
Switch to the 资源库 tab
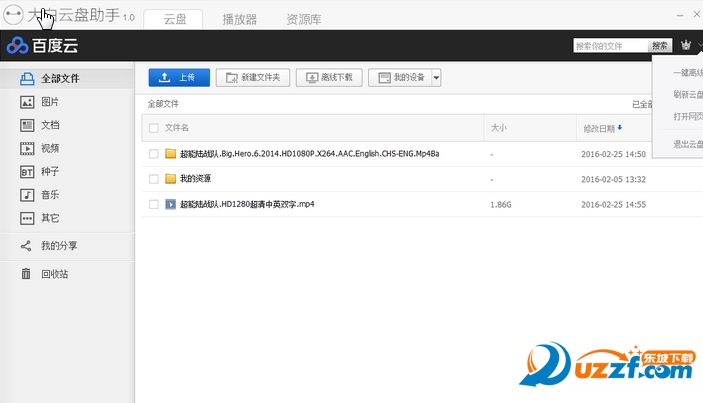304,19
